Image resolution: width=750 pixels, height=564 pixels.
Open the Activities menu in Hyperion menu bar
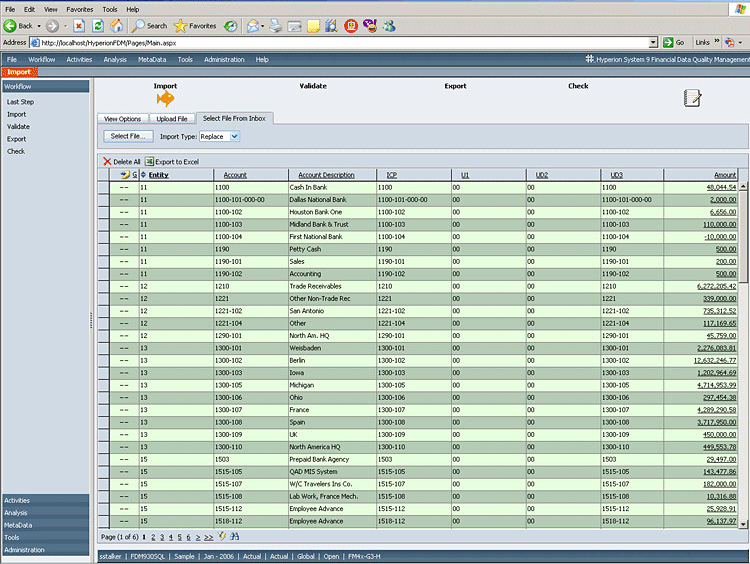click(79, 59)
